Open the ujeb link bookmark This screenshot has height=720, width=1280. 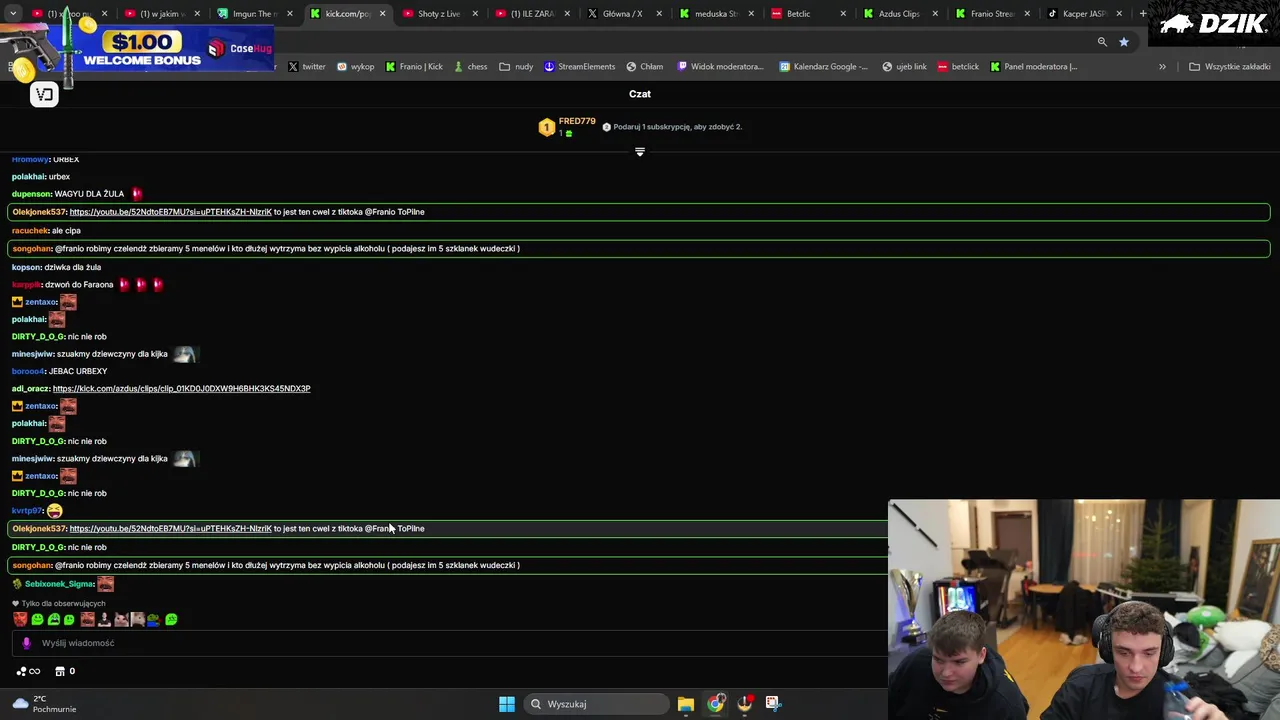click(x=904, y=67)
